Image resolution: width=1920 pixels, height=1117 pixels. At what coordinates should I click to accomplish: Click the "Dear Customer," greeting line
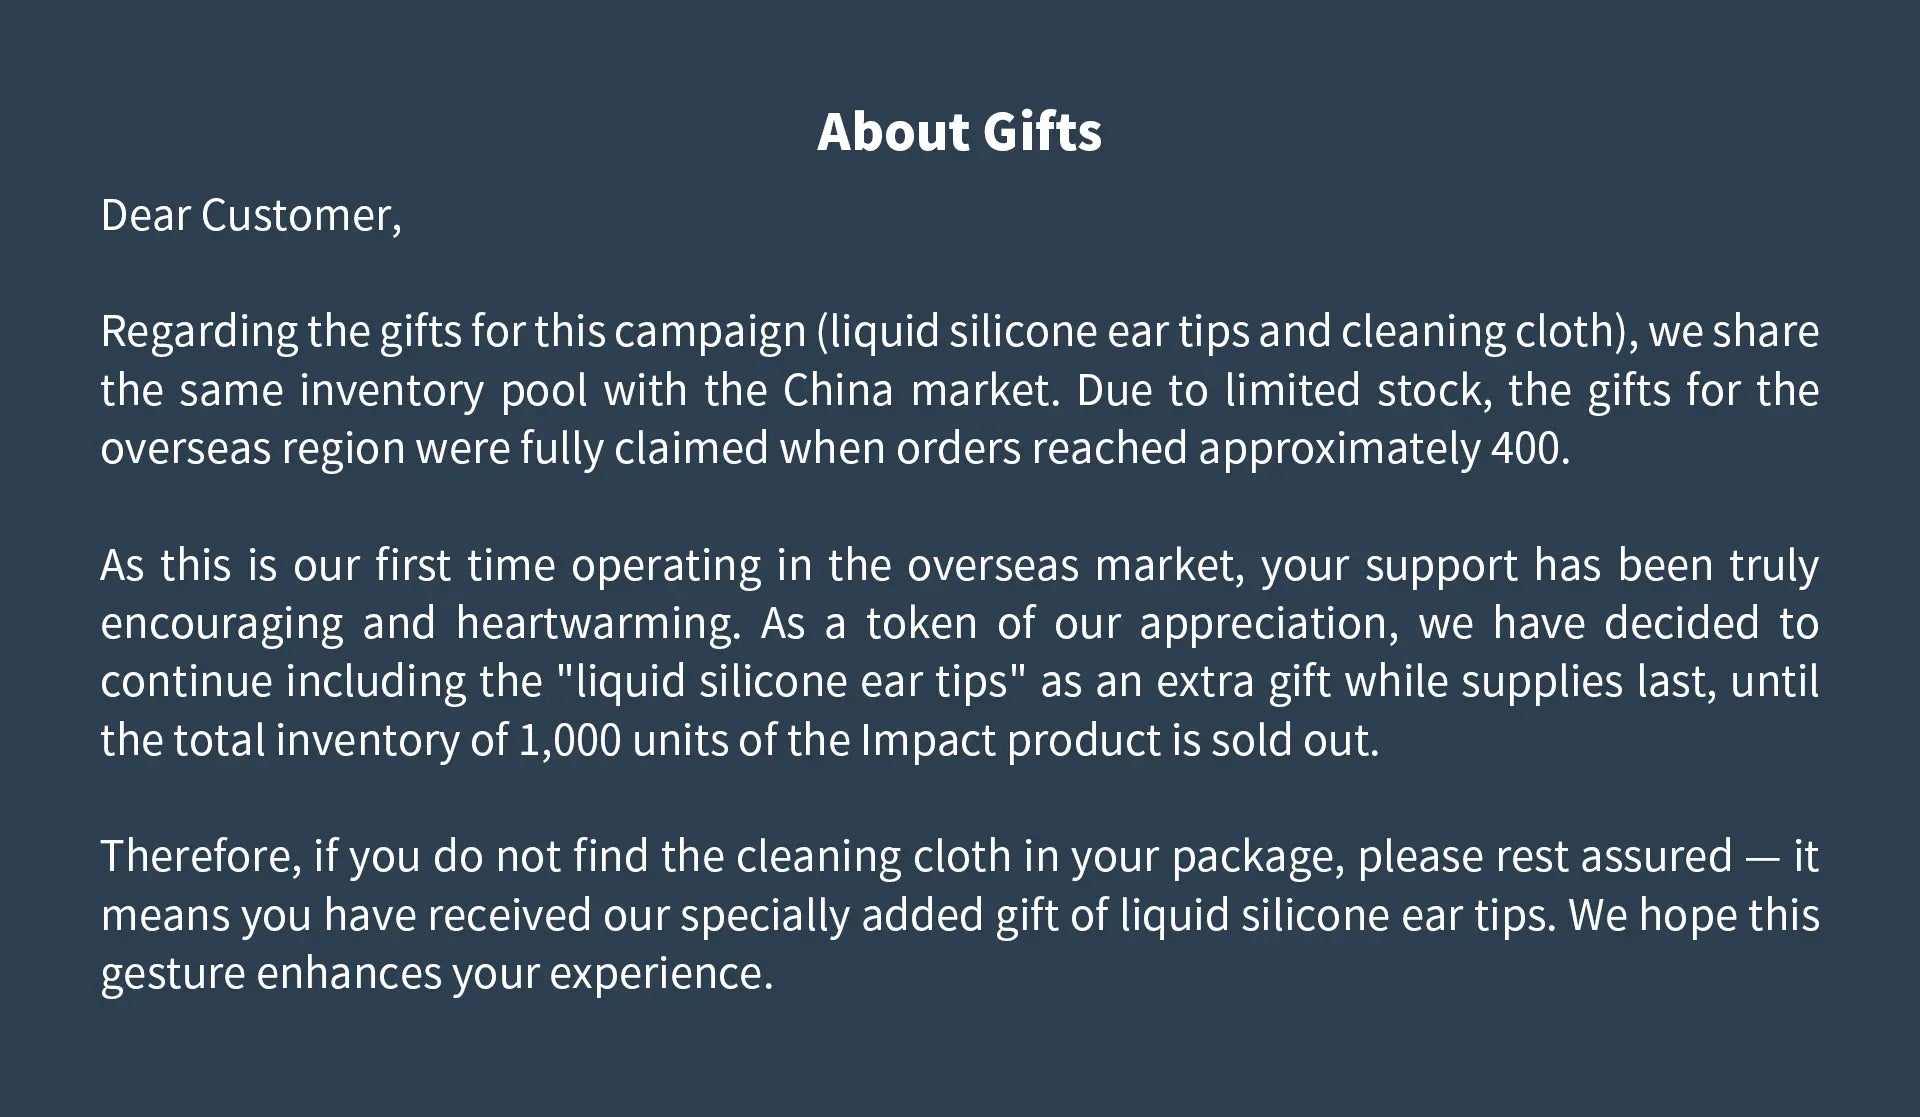251,216
